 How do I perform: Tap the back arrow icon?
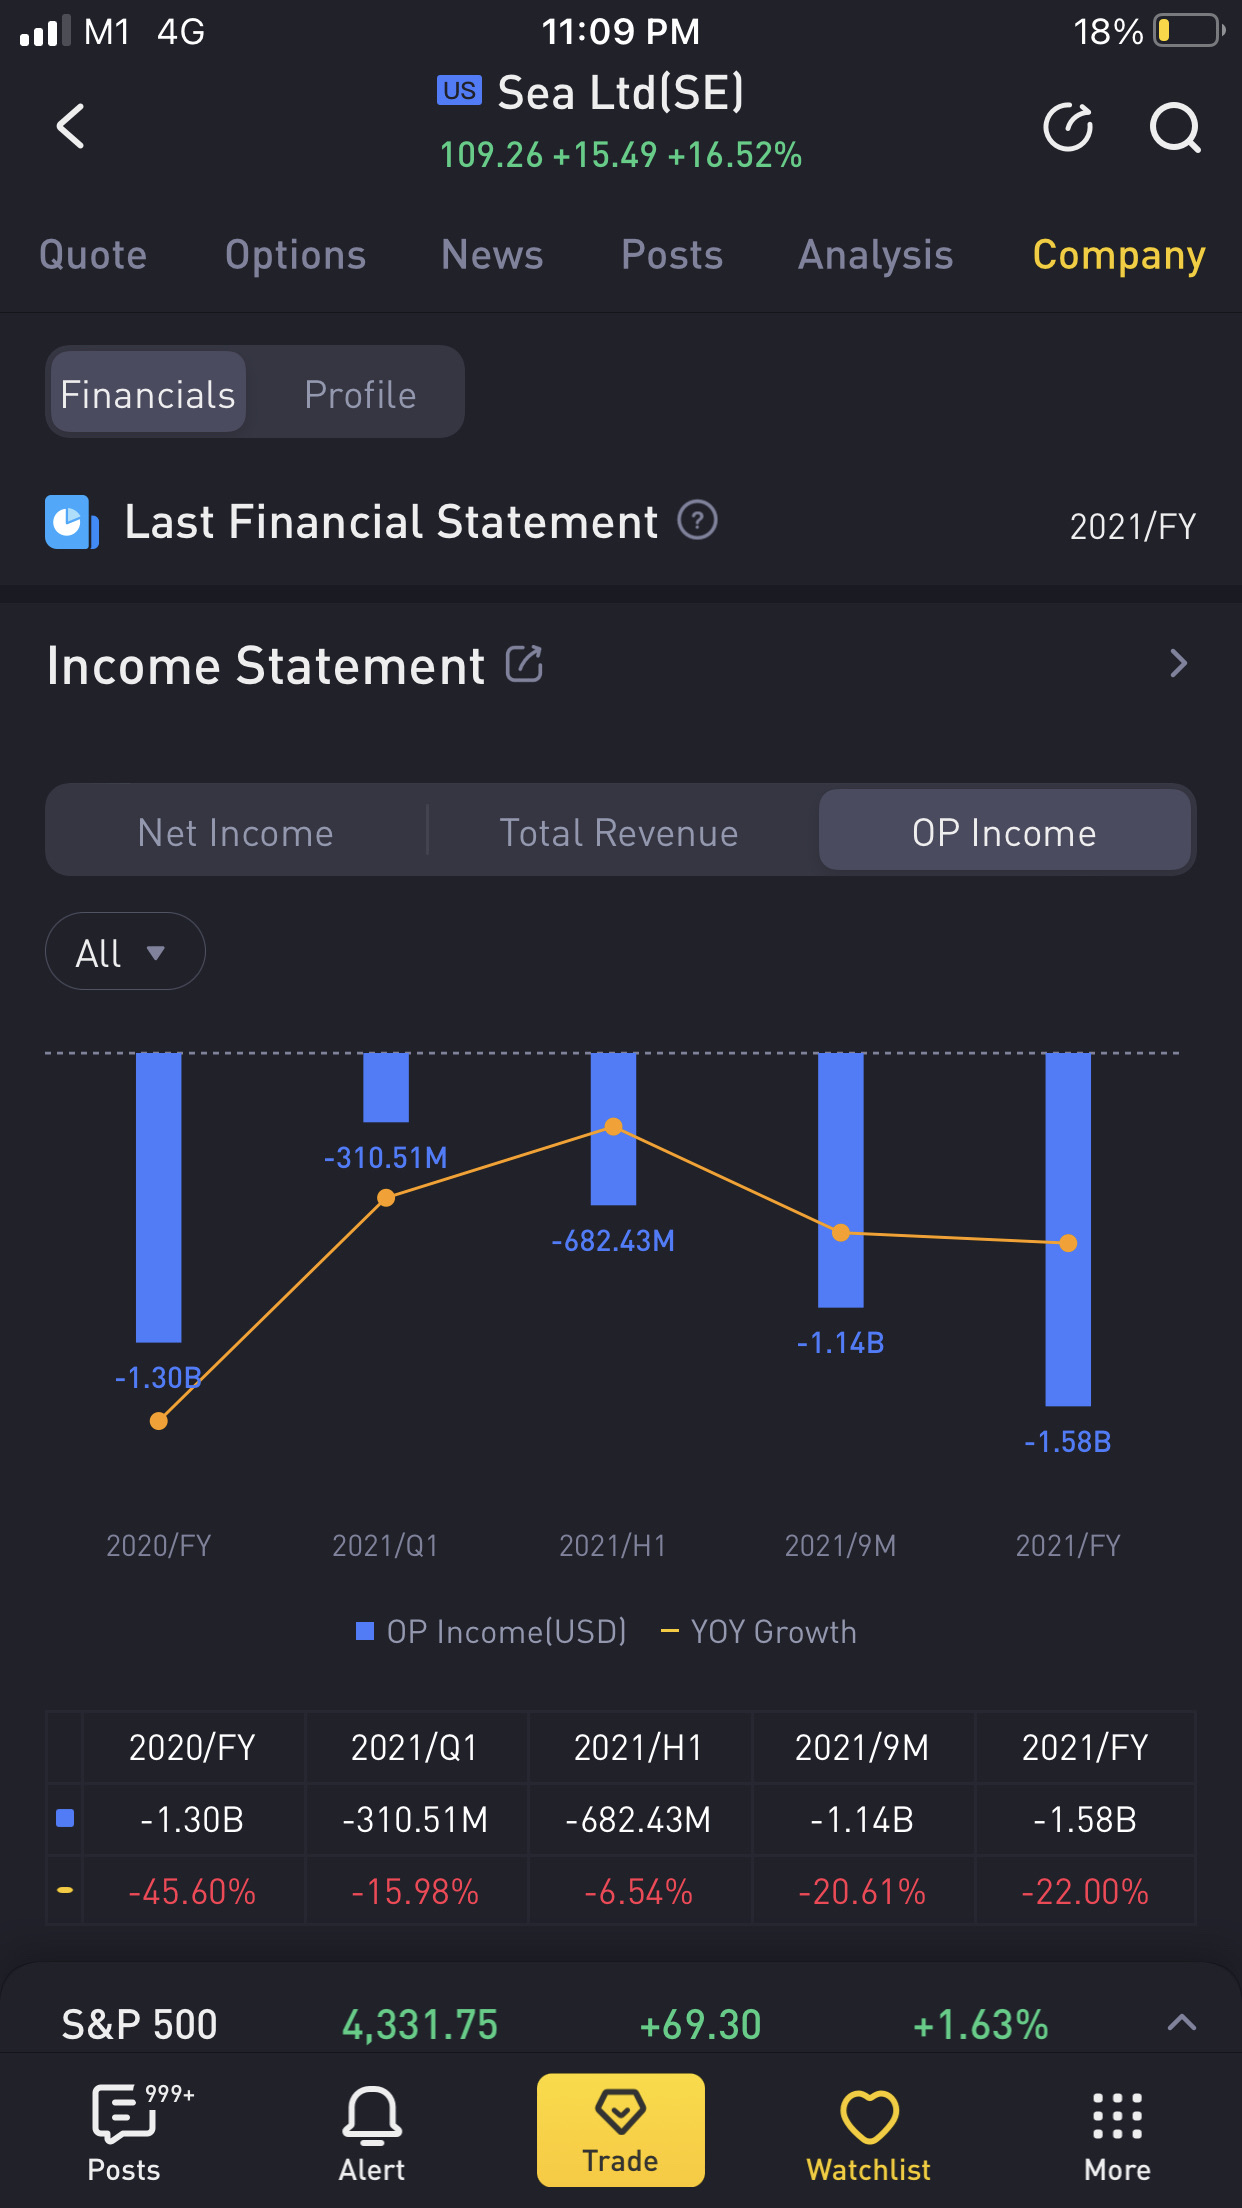(x=70, y=126)
